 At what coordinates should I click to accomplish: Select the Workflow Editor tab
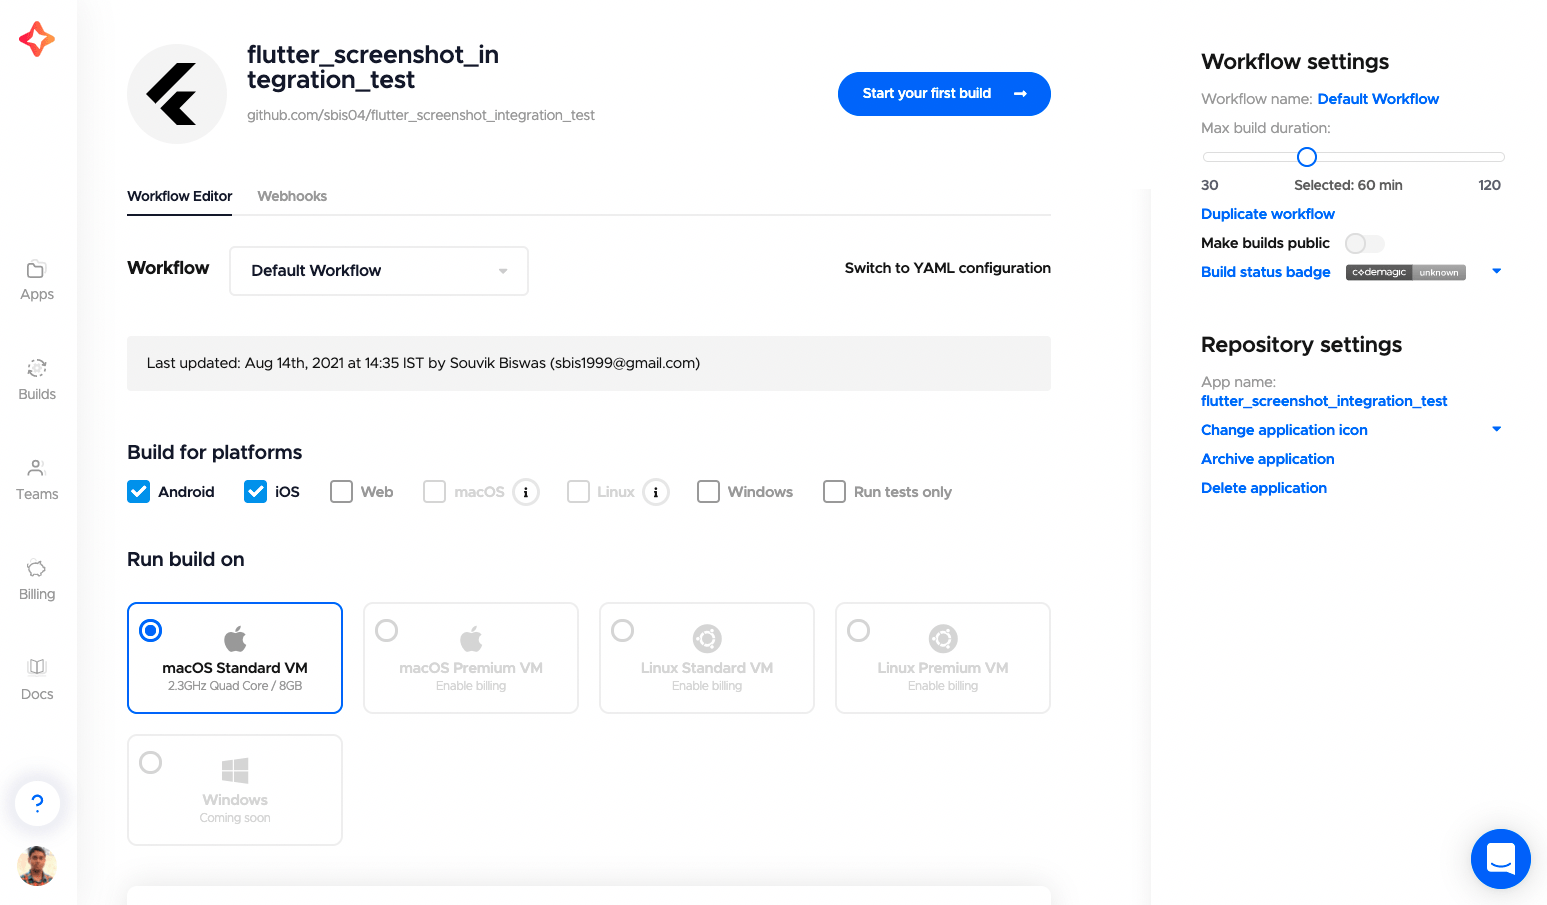[x=180, y=196]
